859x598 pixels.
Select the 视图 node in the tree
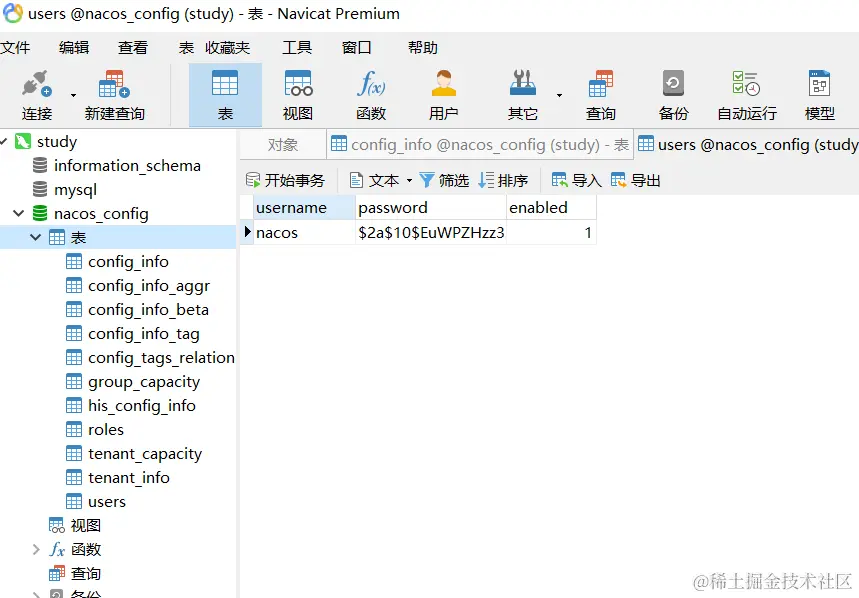pos(85,526)
